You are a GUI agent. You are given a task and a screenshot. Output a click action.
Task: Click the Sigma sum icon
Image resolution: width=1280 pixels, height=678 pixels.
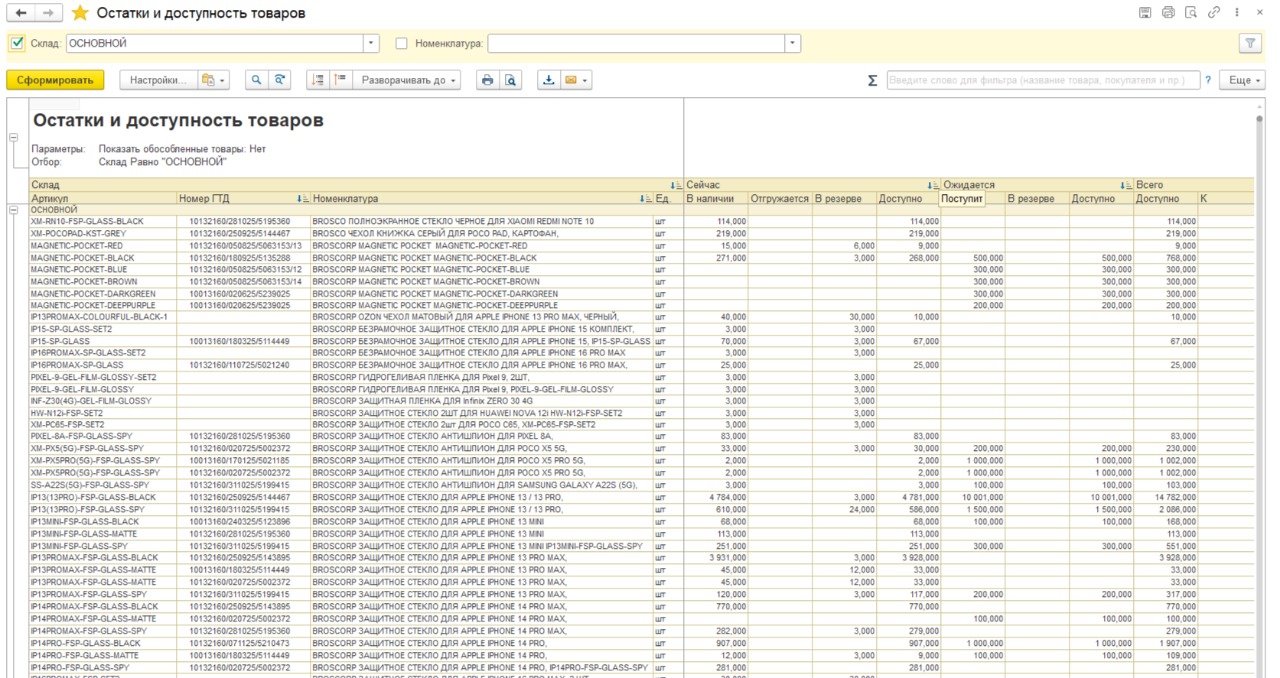pyautogui.click(x=872, y=80)
